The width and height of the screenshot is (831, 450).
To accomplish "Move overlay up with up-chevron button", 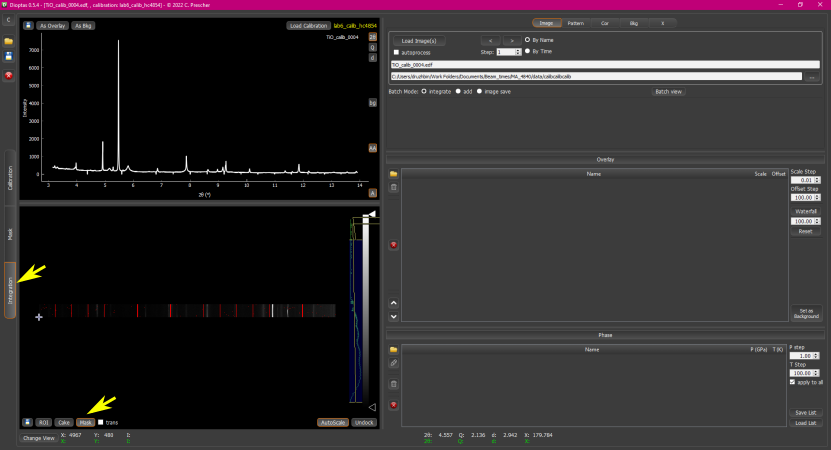I will tap(393, 303).
